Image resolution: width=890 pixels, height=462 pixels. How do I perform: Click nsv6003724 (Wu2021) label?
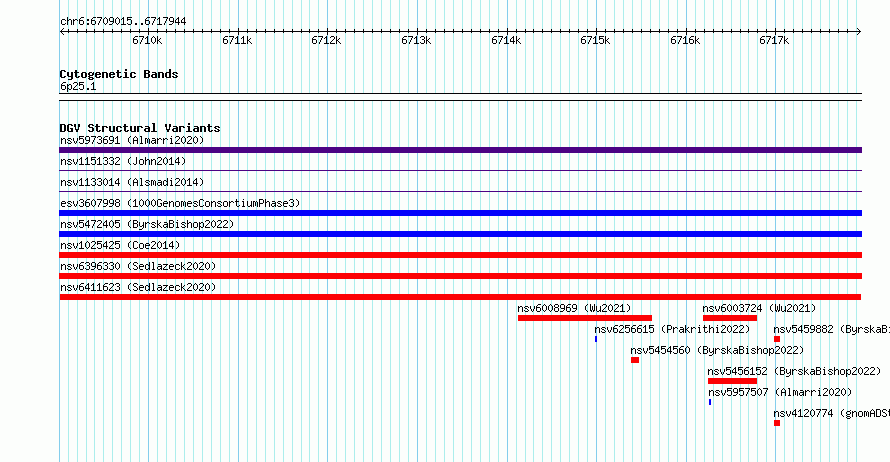[759, 308]
